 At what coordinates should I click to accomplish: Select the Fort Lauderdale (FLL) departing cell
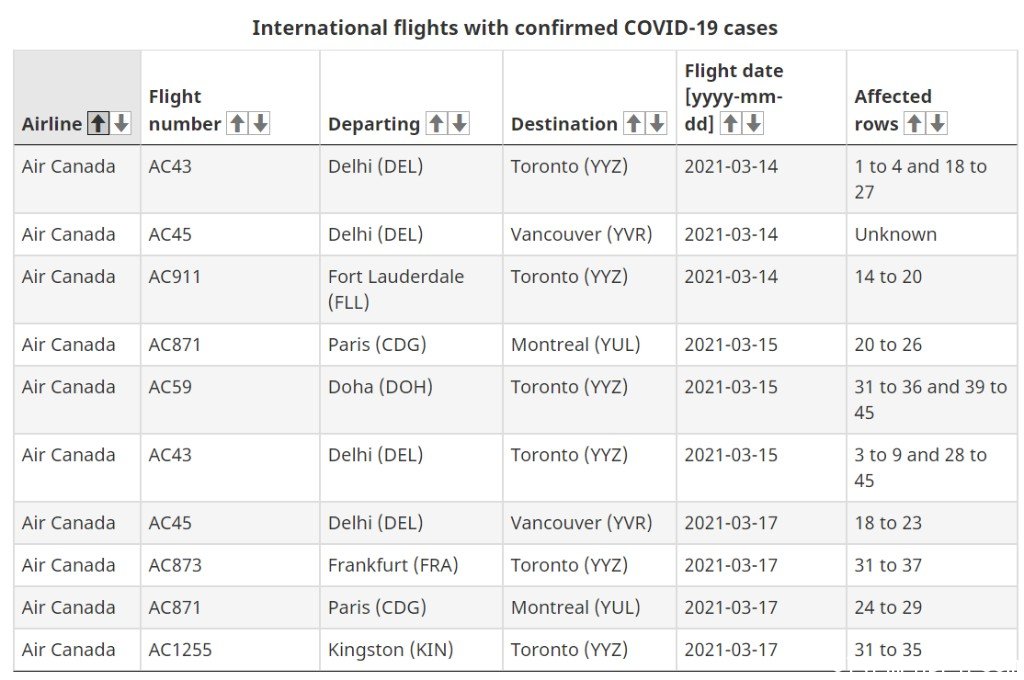tap(411, 289)
